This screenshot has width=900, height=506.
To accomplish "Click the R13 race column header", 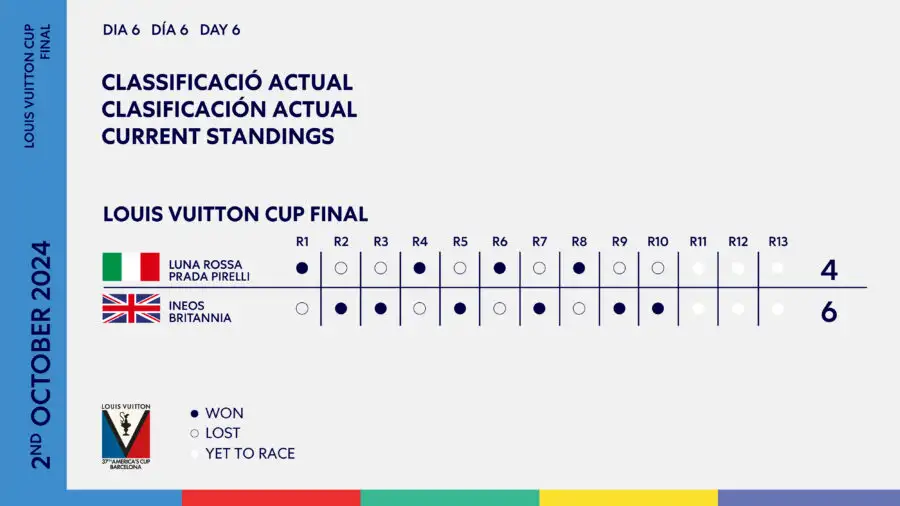I will pyautogui.click(x=778, y=242).
